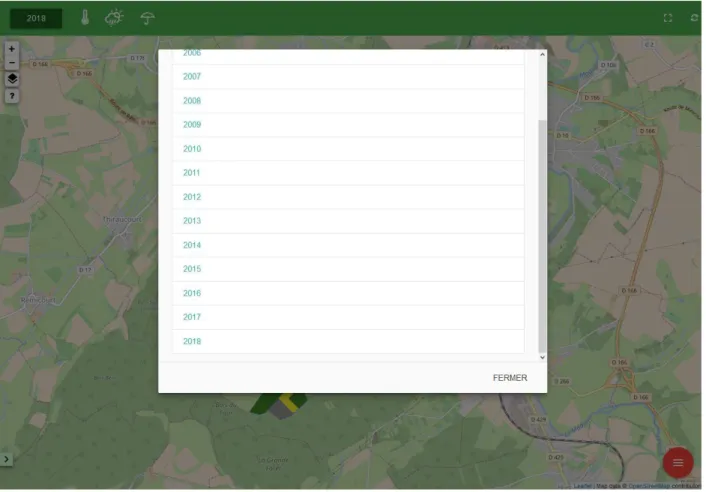Image resolution: width=706 pixels, height=492 pixels.
Task: Select year 2010 from the list
Action: 348,149
